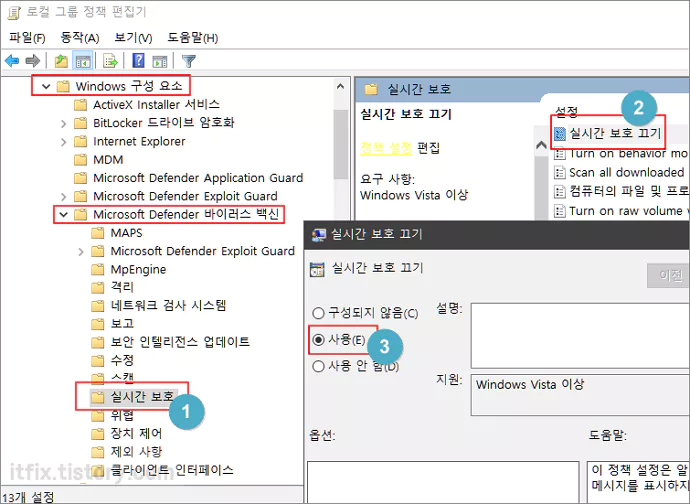Screen dimensions: 690x504
Task: Click the Export list toolbar icon
Action: pyautogui.click(x=110, y=61)
